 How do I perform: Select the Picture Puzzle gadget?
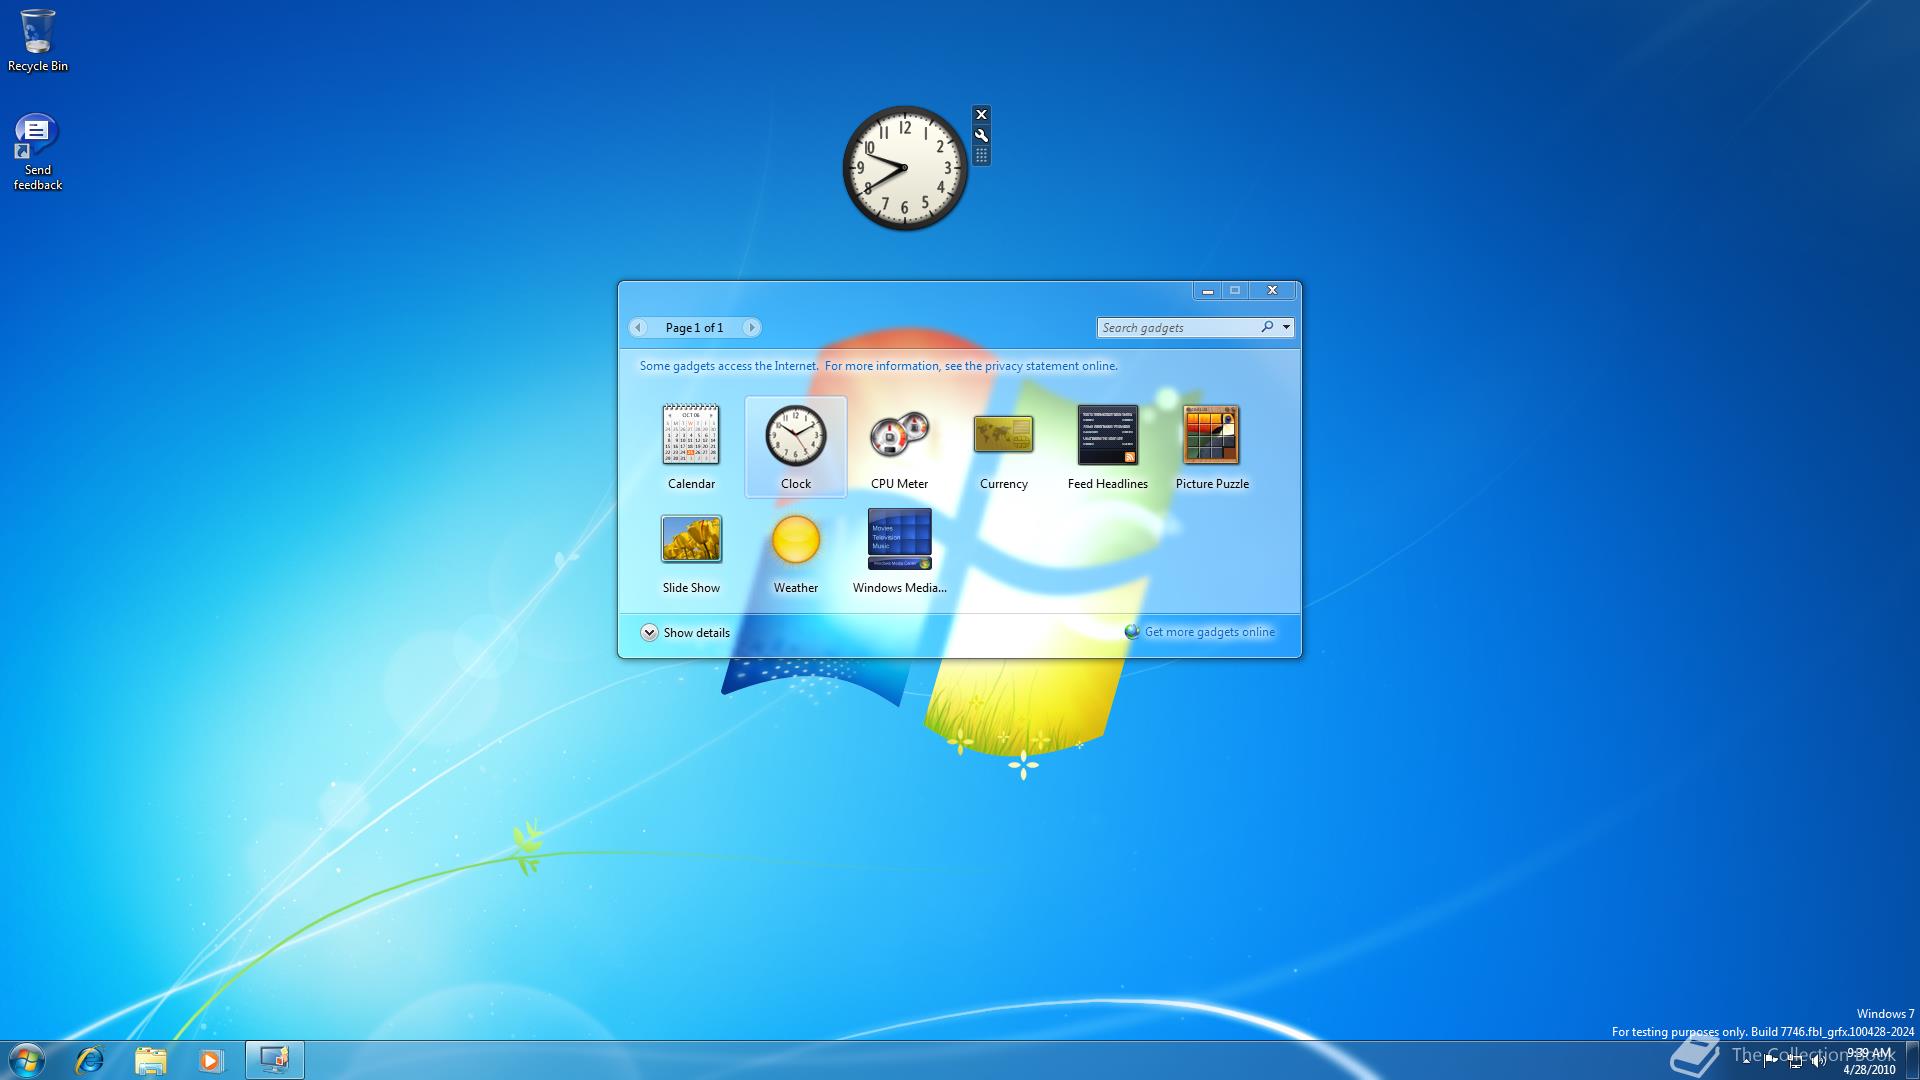point(1212,446)
